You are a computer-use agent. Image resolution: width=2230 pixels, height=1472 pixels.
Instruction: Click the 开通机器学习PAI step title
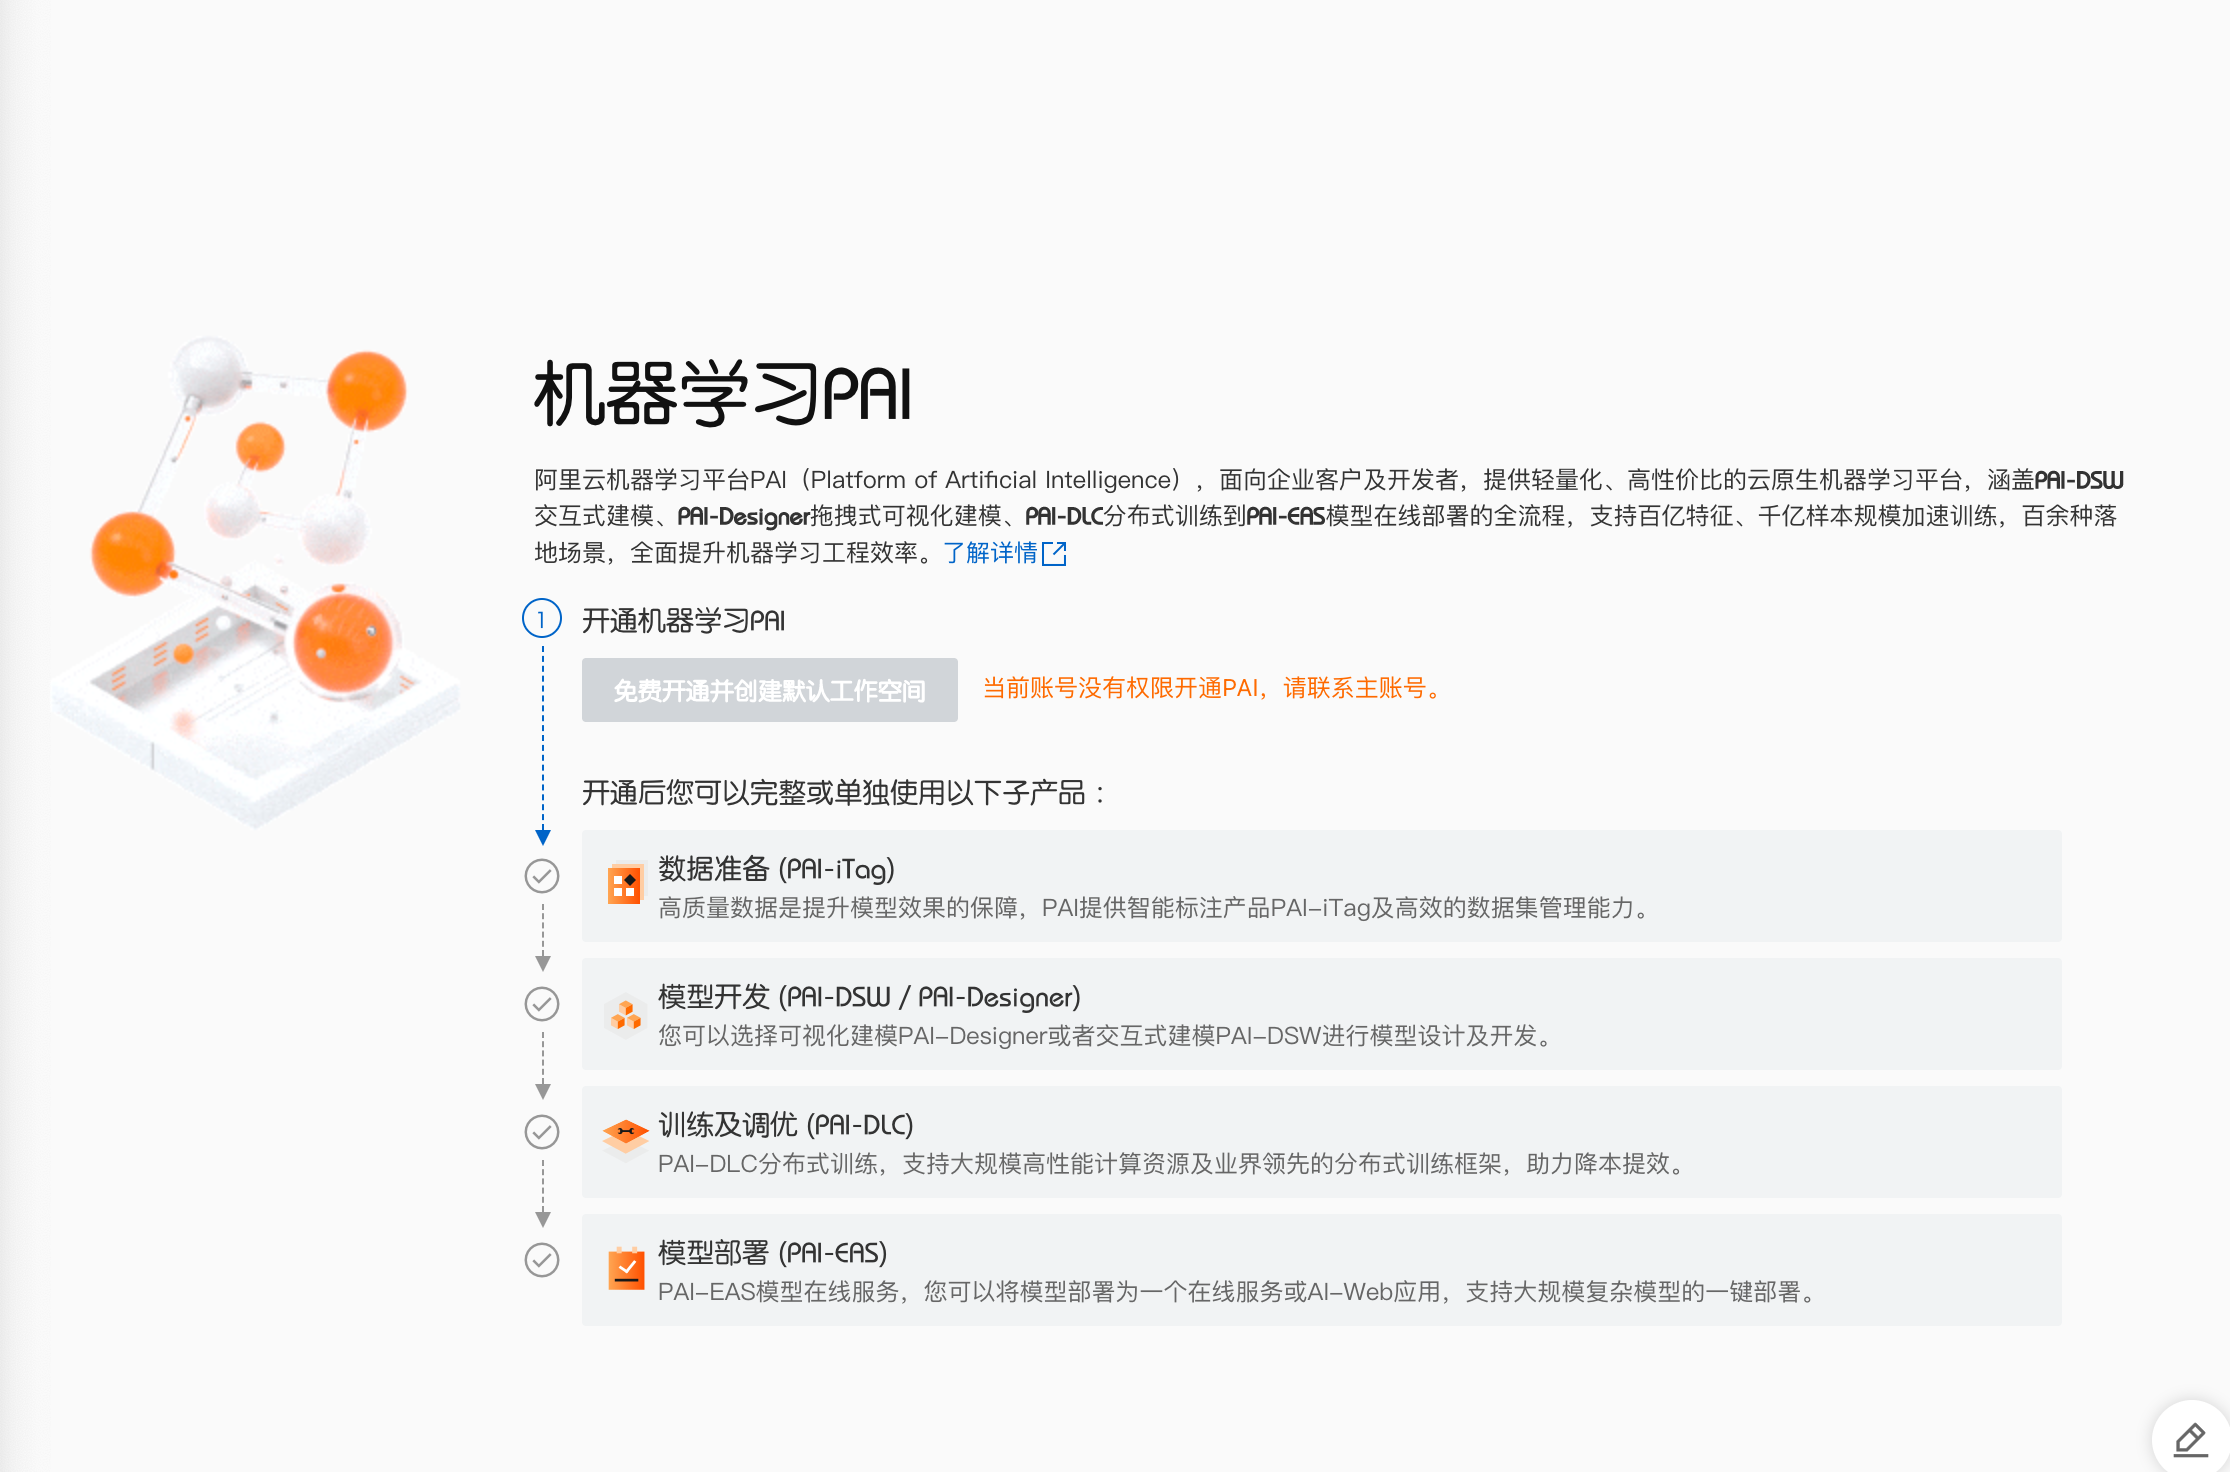pos(684,621)
